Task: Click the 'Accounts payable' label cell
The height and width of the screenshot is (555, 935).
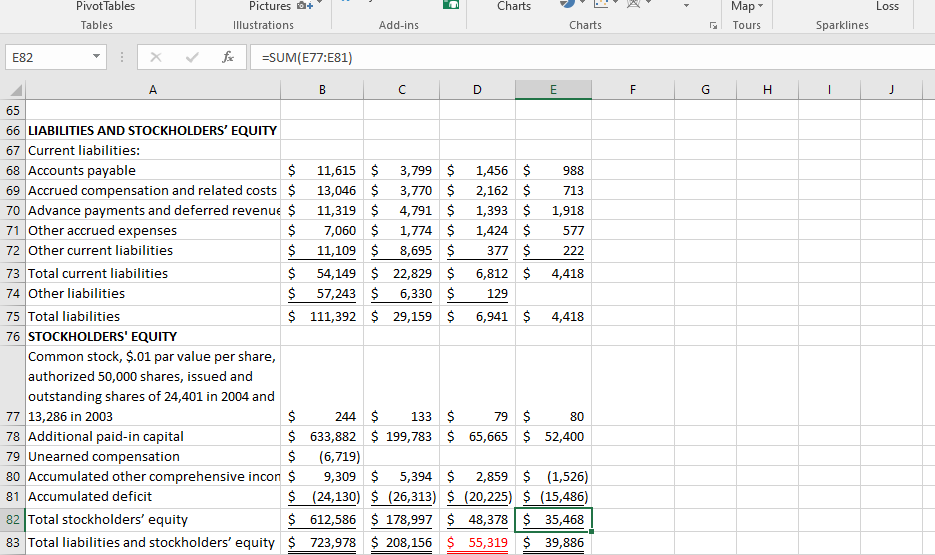Action: pyautogui.click(x=153, y=170)
